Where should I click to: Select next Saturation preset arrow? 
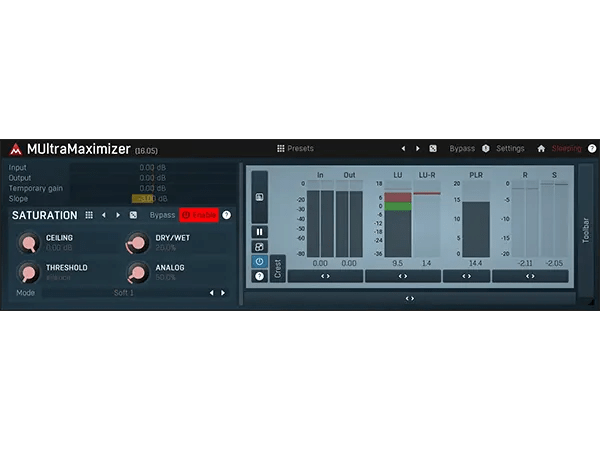118,215
